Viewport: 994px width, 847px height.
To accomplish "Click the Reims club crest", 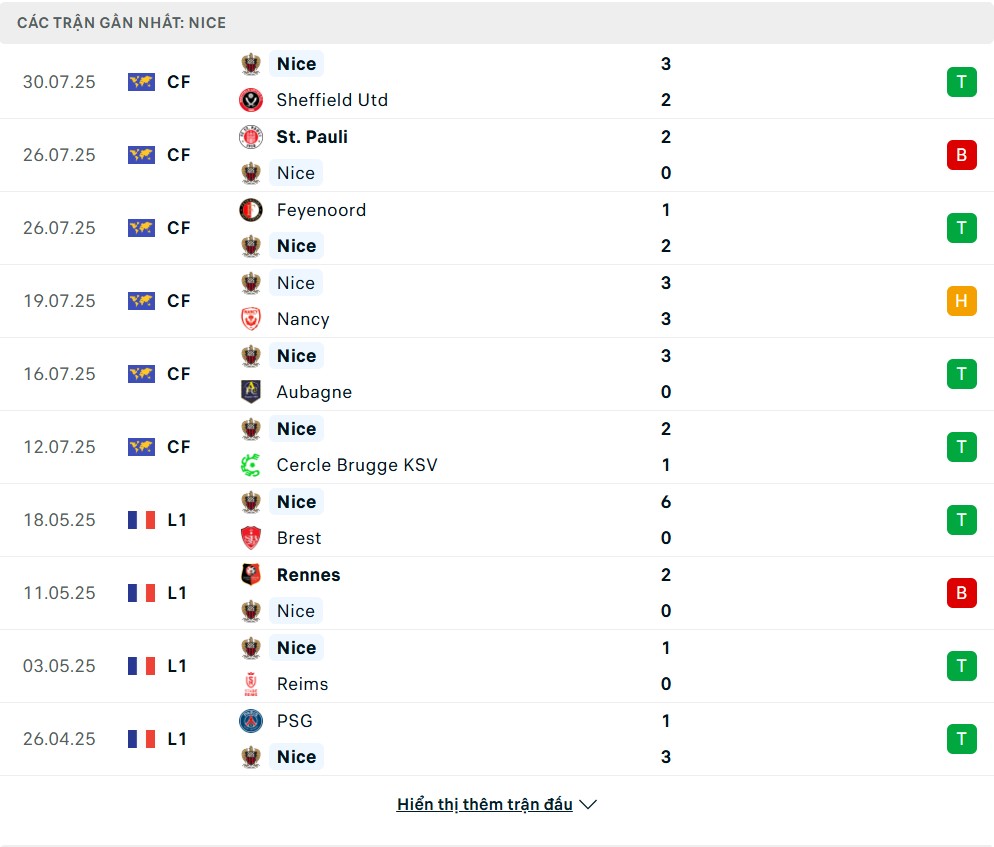I will (x=251, y=684).
